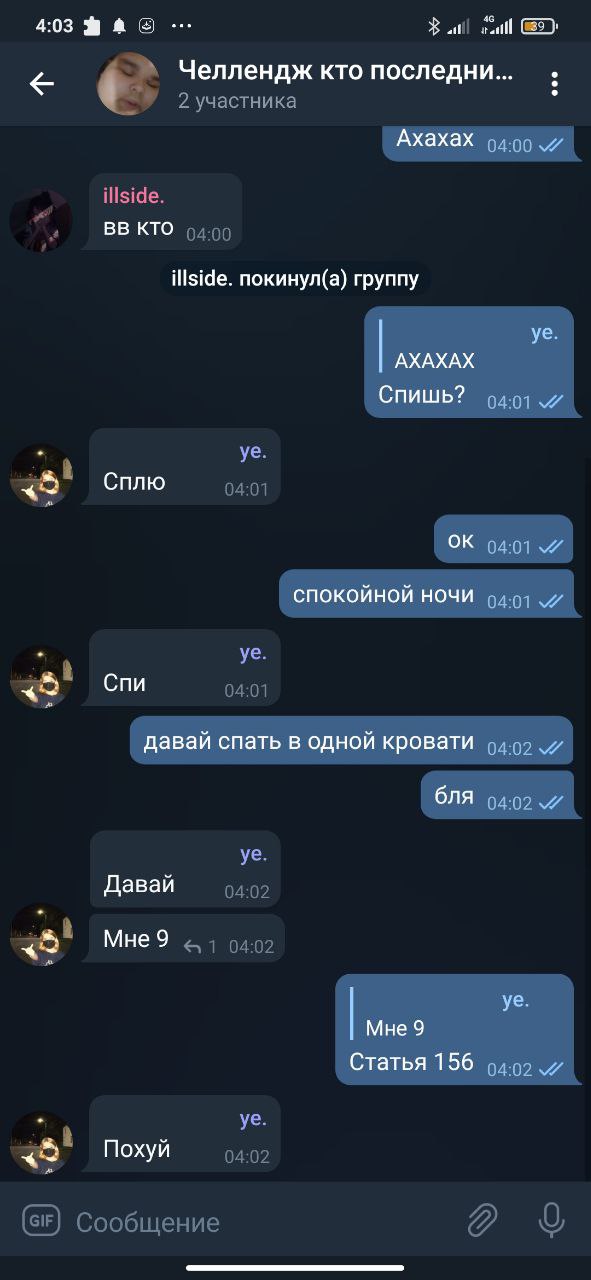Tap the Bluetooth status bar icon
The image size is (591, 1280).
[x=433, y=26]
